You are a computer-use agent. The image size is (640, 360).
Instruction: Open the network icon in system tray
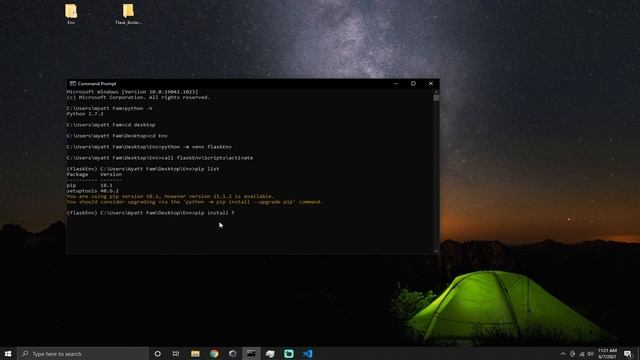(x=582, y=353)
